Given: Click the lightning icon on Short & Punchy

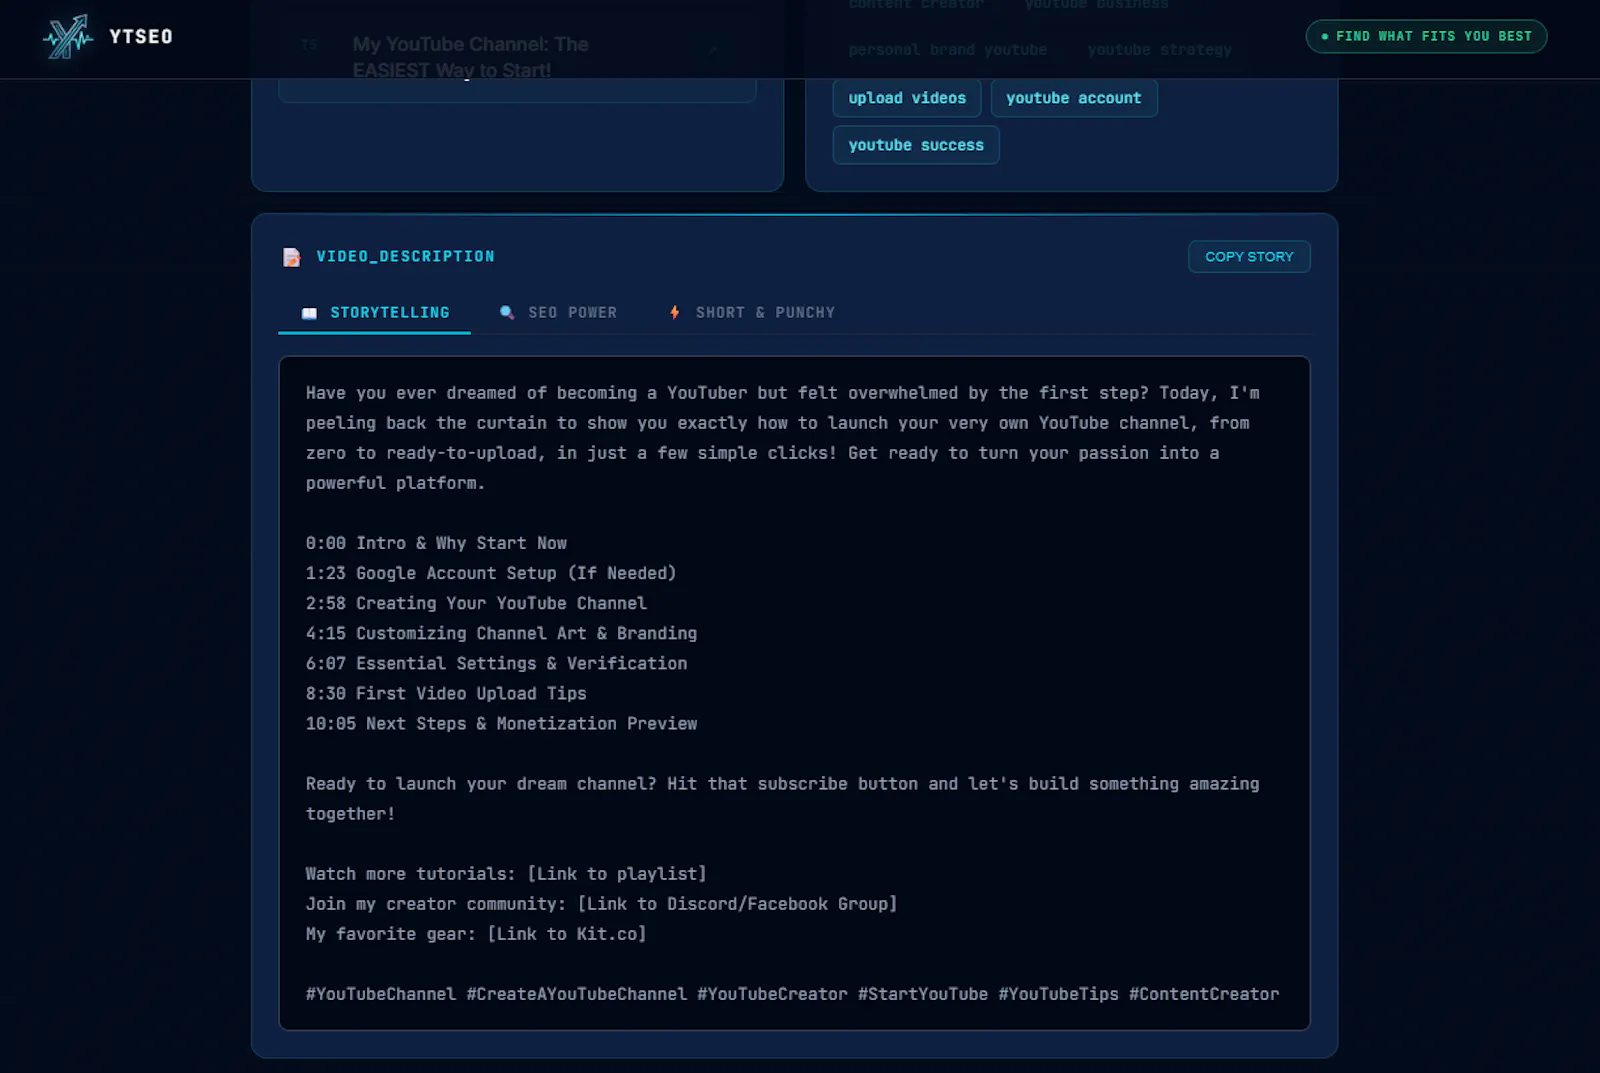Looking at the screenshot, I should 675,313.
